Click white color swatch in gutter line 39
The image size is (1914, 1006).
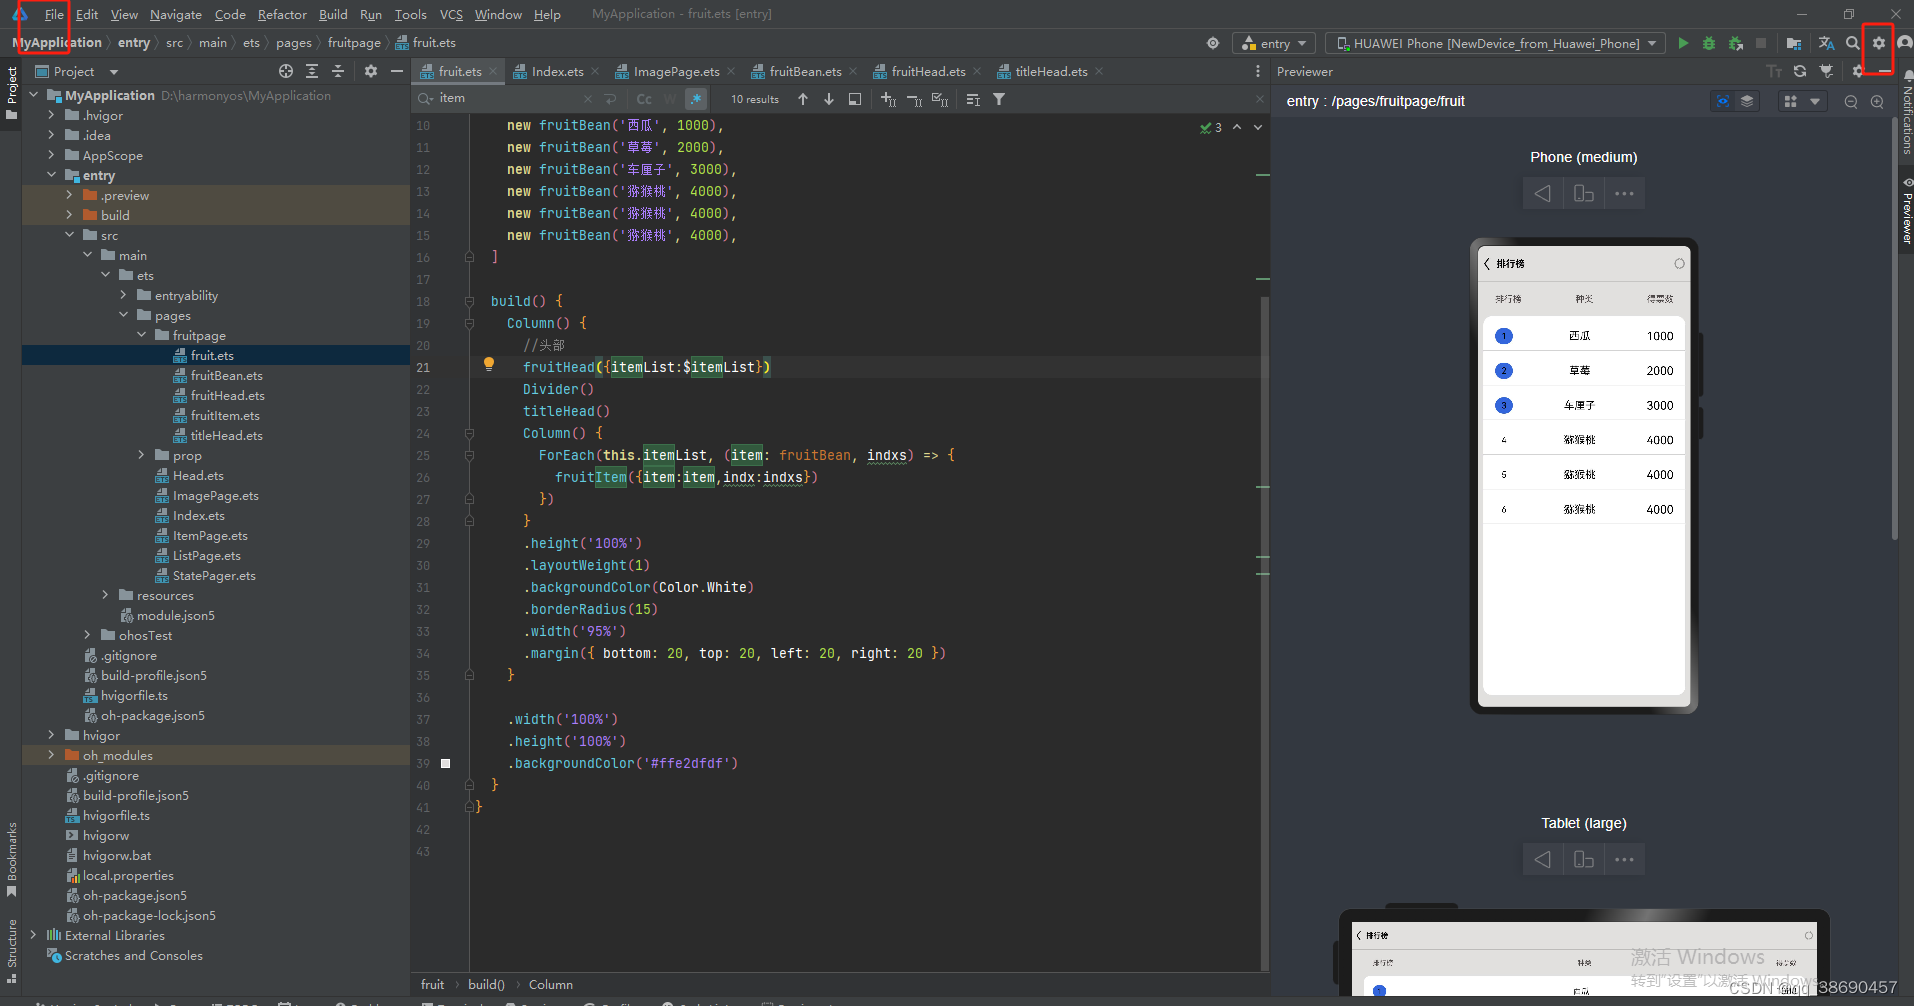(446, 763)
